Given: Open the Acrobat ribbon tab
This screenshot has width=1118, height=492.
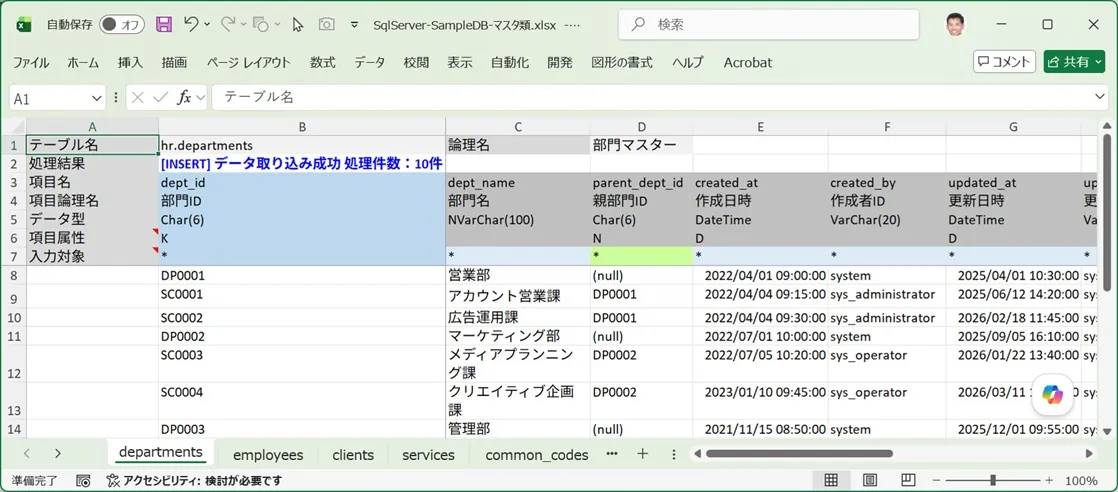Looking at the screenshot, I should (748, 63).
